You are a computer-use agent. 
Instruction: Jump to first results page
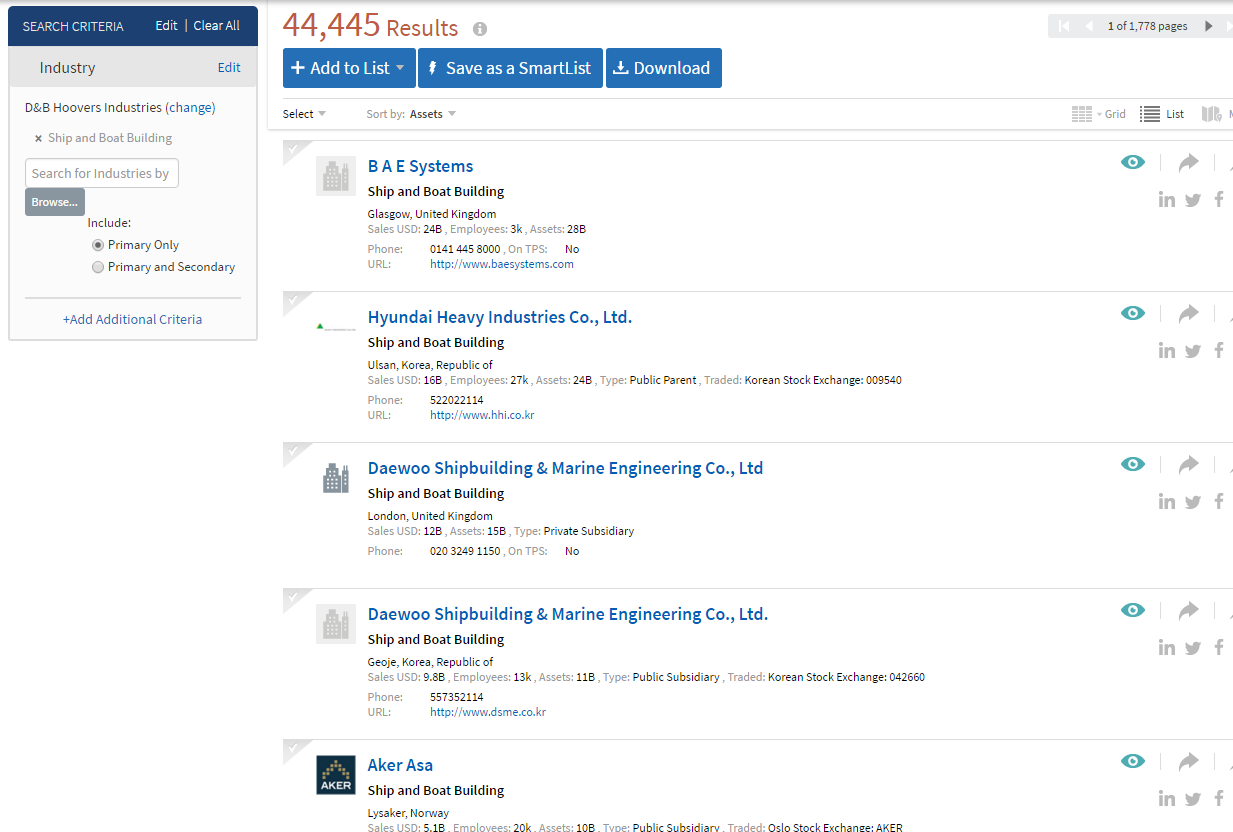point(1064,26)
